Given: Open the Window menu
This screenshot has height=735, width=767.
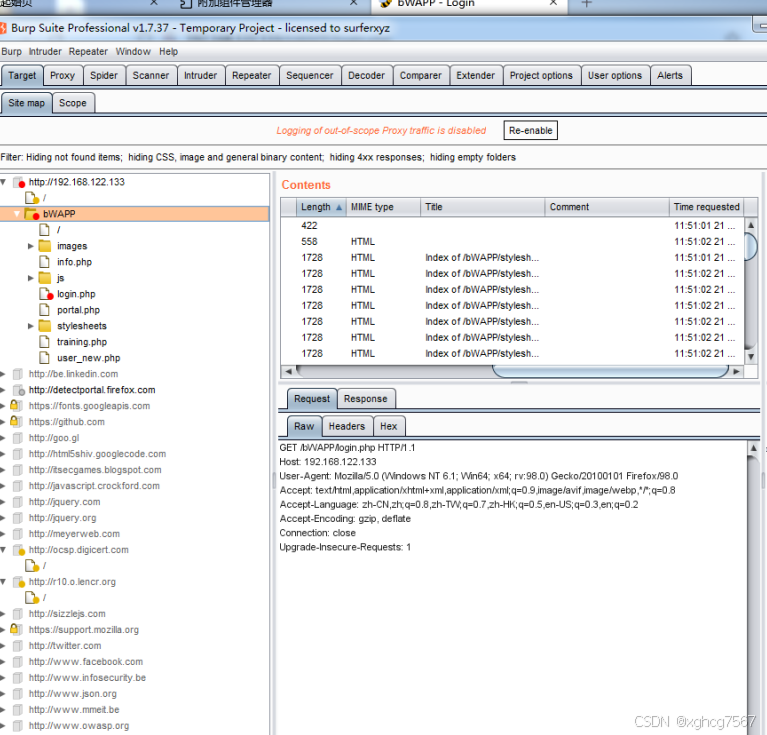Looking at the screenshot, I should pos(133,51).
